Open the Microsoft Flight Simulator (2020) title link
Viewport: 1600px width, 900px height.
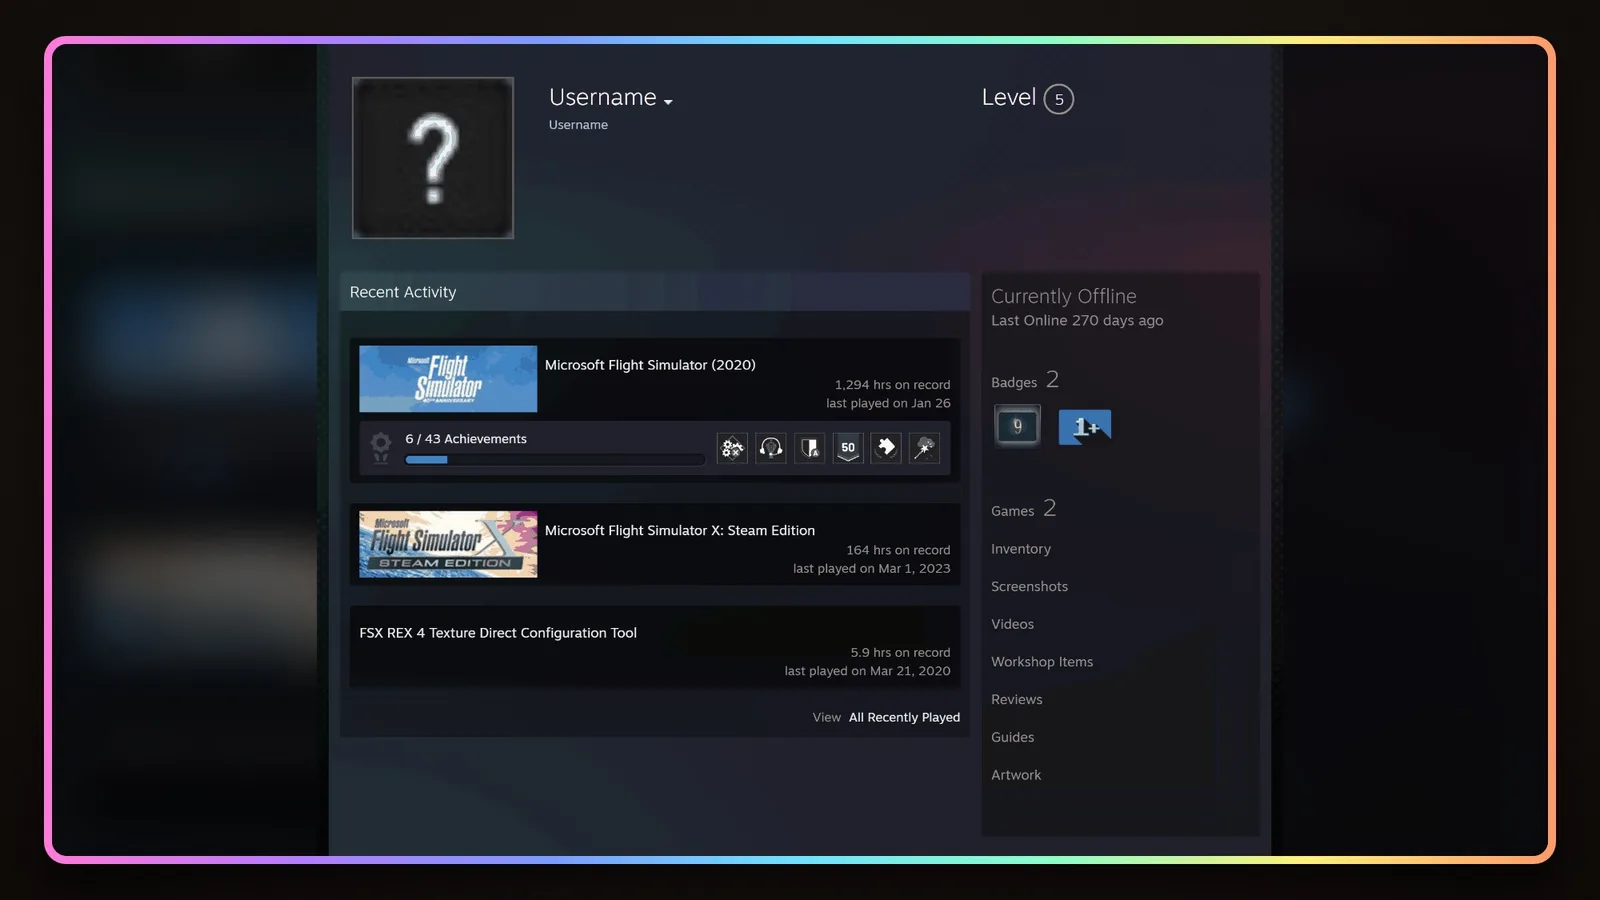click(650, 365)
